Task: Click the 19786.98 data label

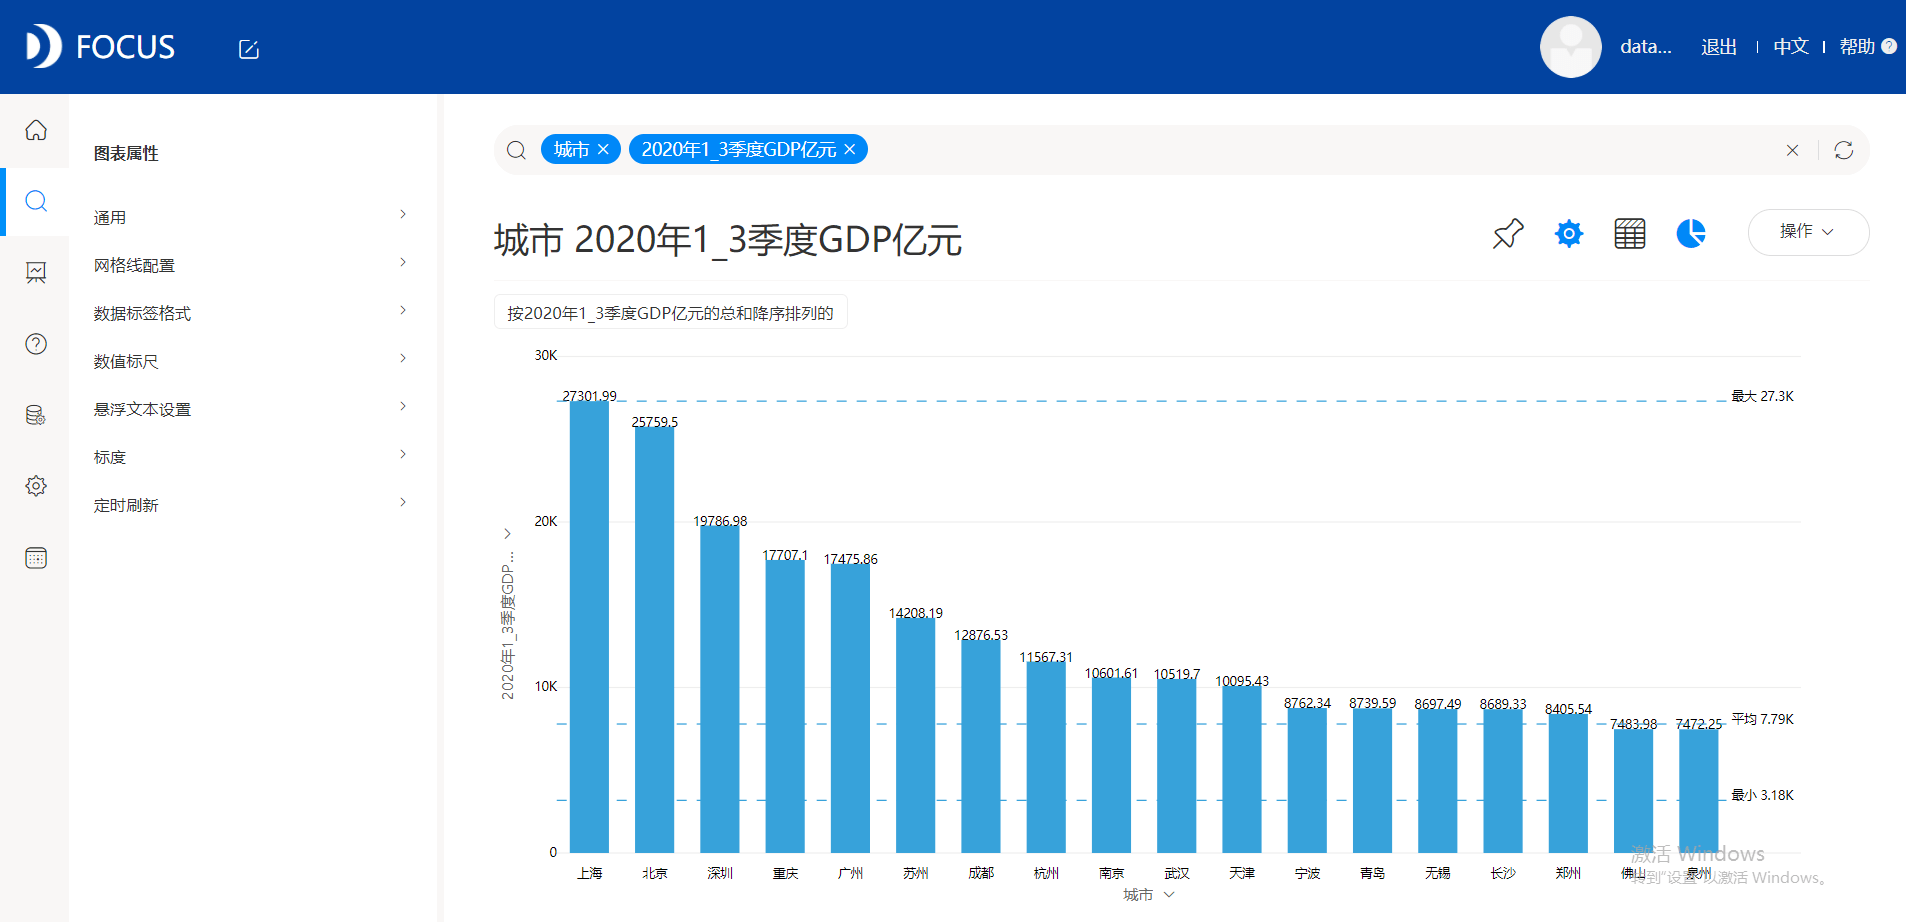Action: [720, 520]
